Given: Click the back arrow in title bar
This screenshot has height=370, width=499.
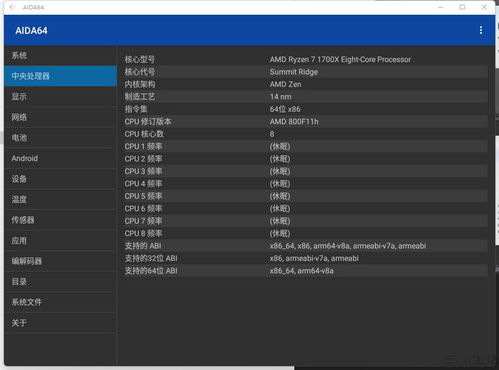Looking at the screenshot, I should click(12, 7).
